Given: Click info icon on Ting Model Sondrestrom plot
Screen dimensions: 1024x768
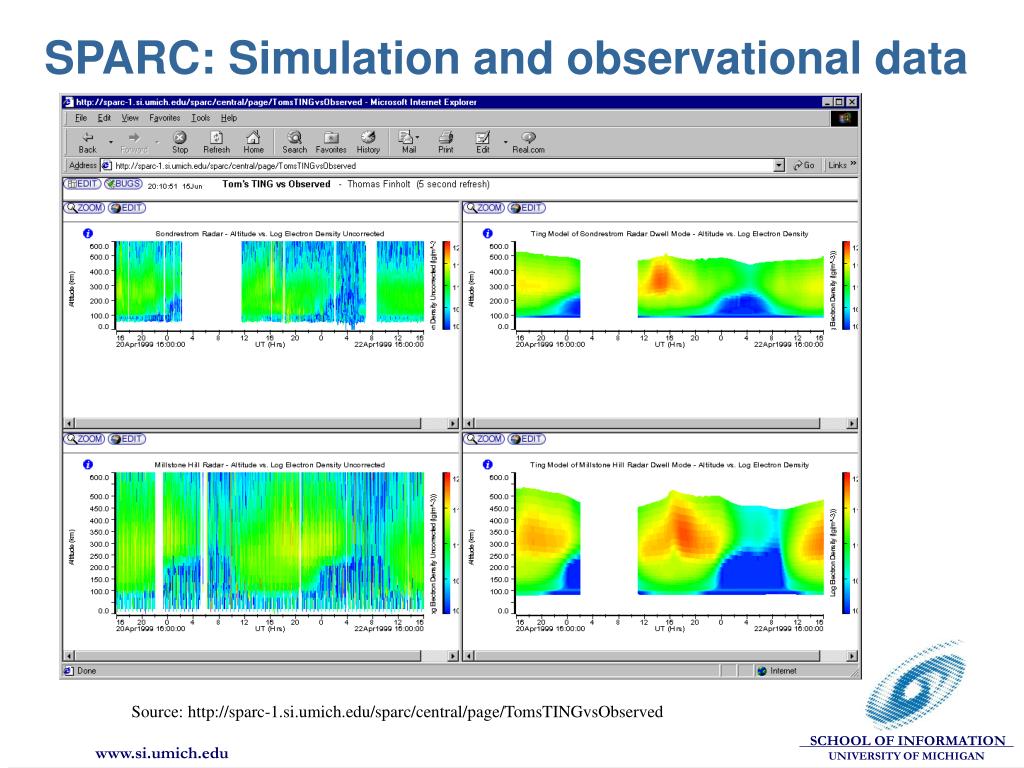Looking at the screenshot, I should pos(488,233).
